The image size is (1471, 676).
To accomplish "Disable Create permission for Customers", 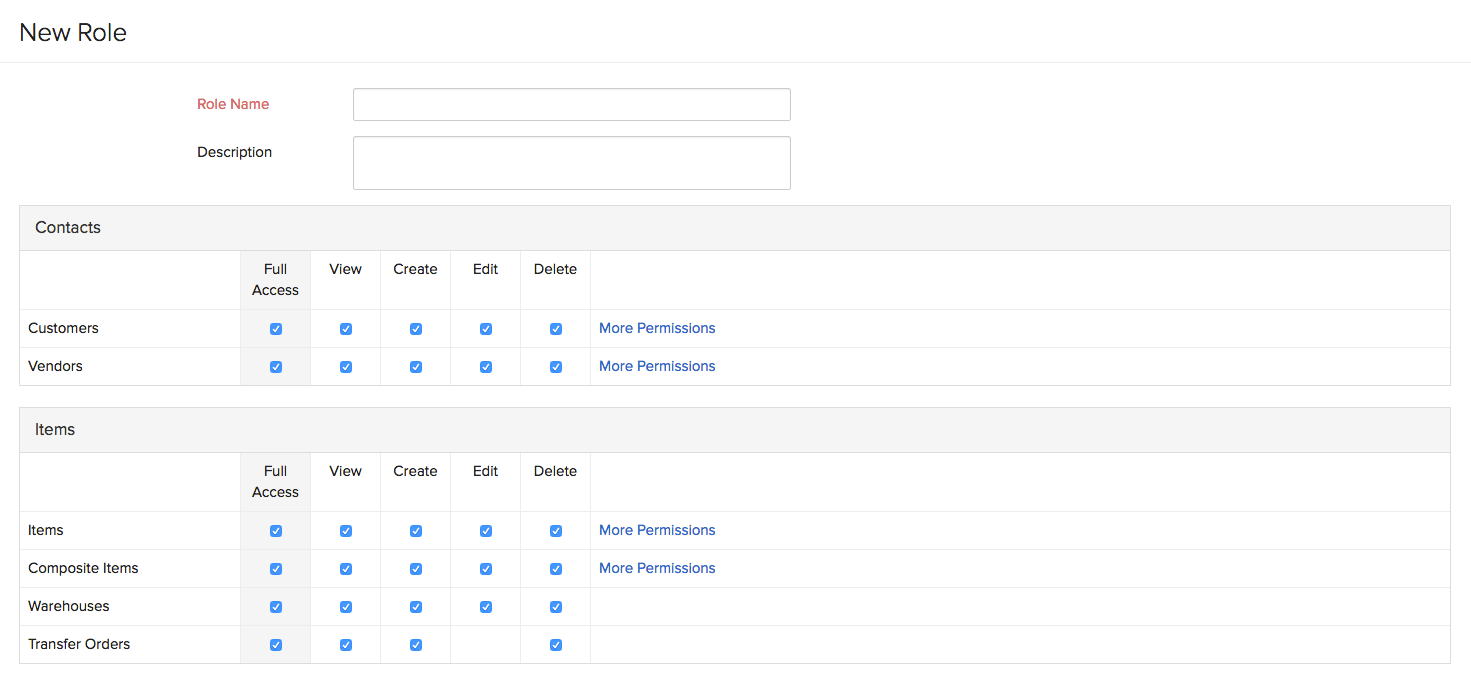I will pyautogui.click(x=416, y=329).
